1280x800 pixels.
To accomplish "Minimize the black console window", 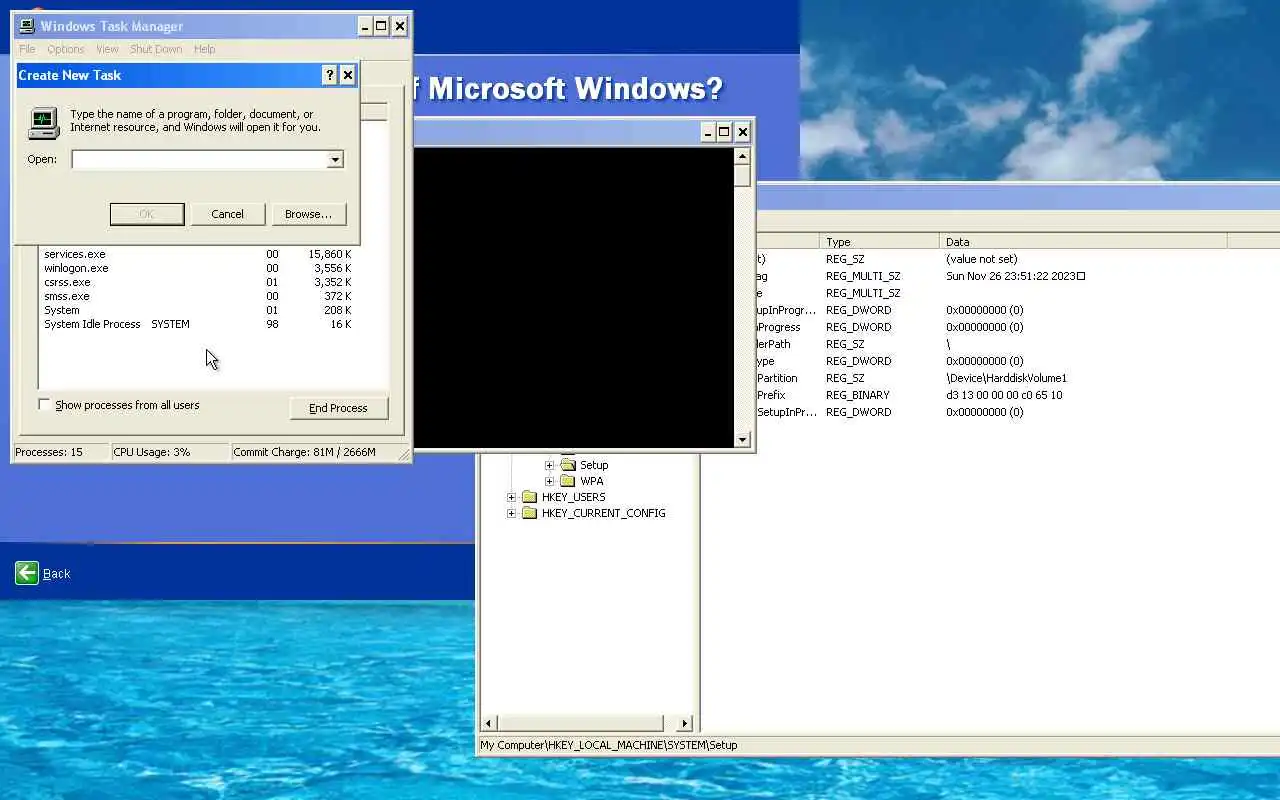I will click(708, 132).
